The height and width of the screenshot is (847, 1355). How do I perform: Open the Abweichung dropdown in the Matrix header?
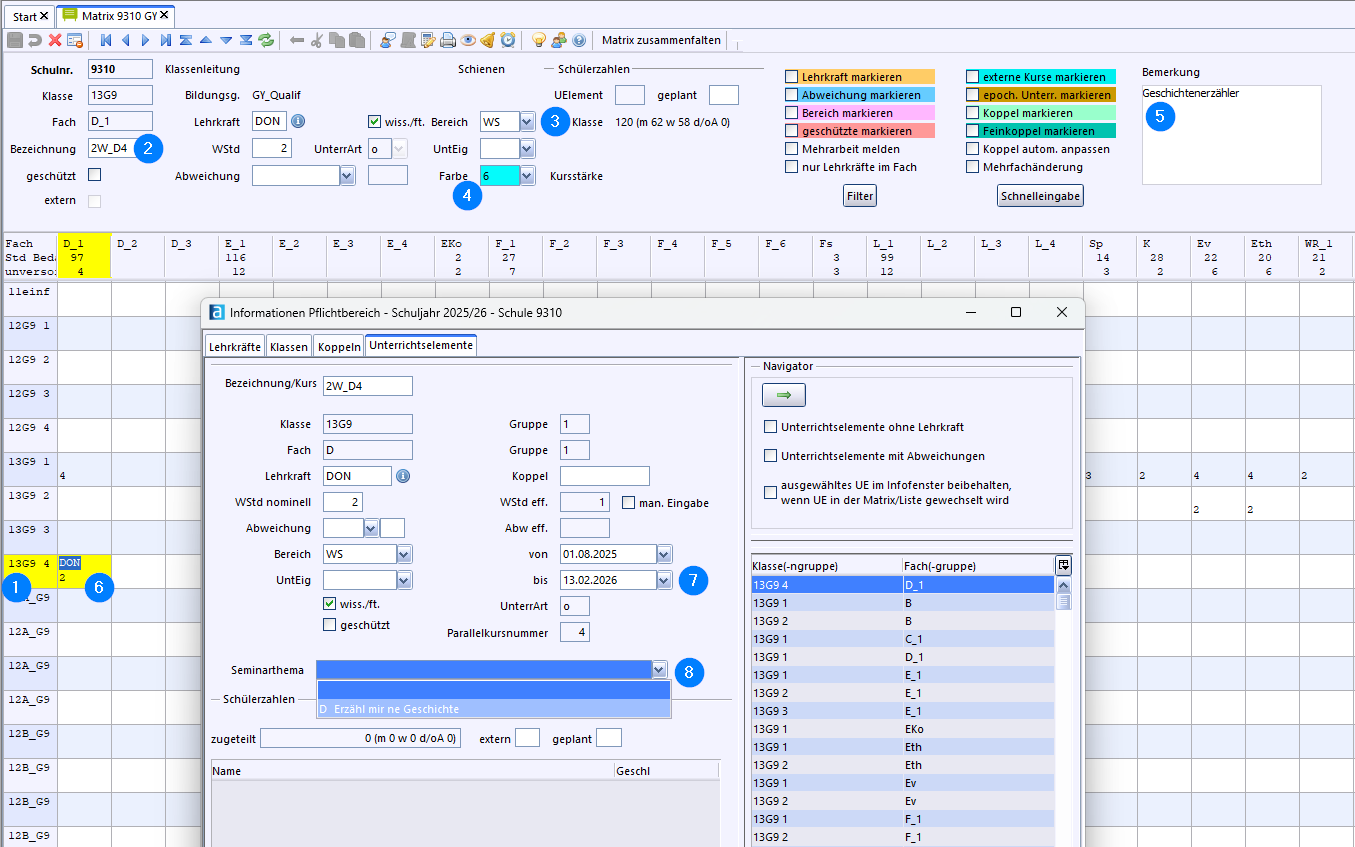pyautogui.click(x=347, y=176)
